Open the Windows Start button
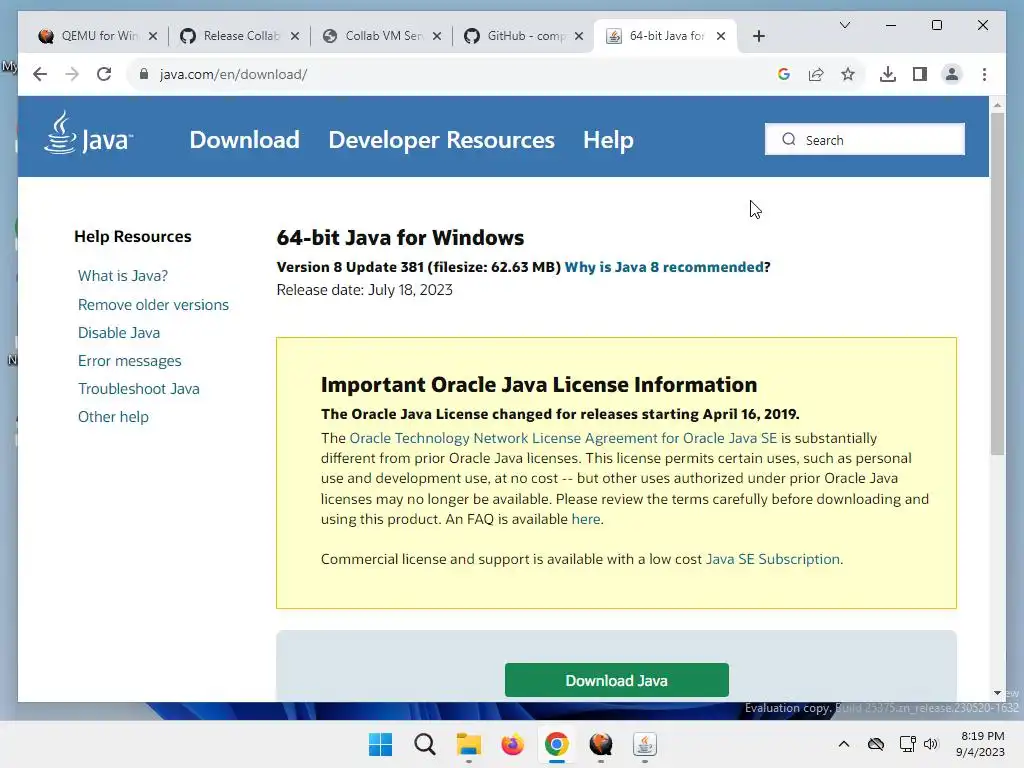 coord(380,744)
